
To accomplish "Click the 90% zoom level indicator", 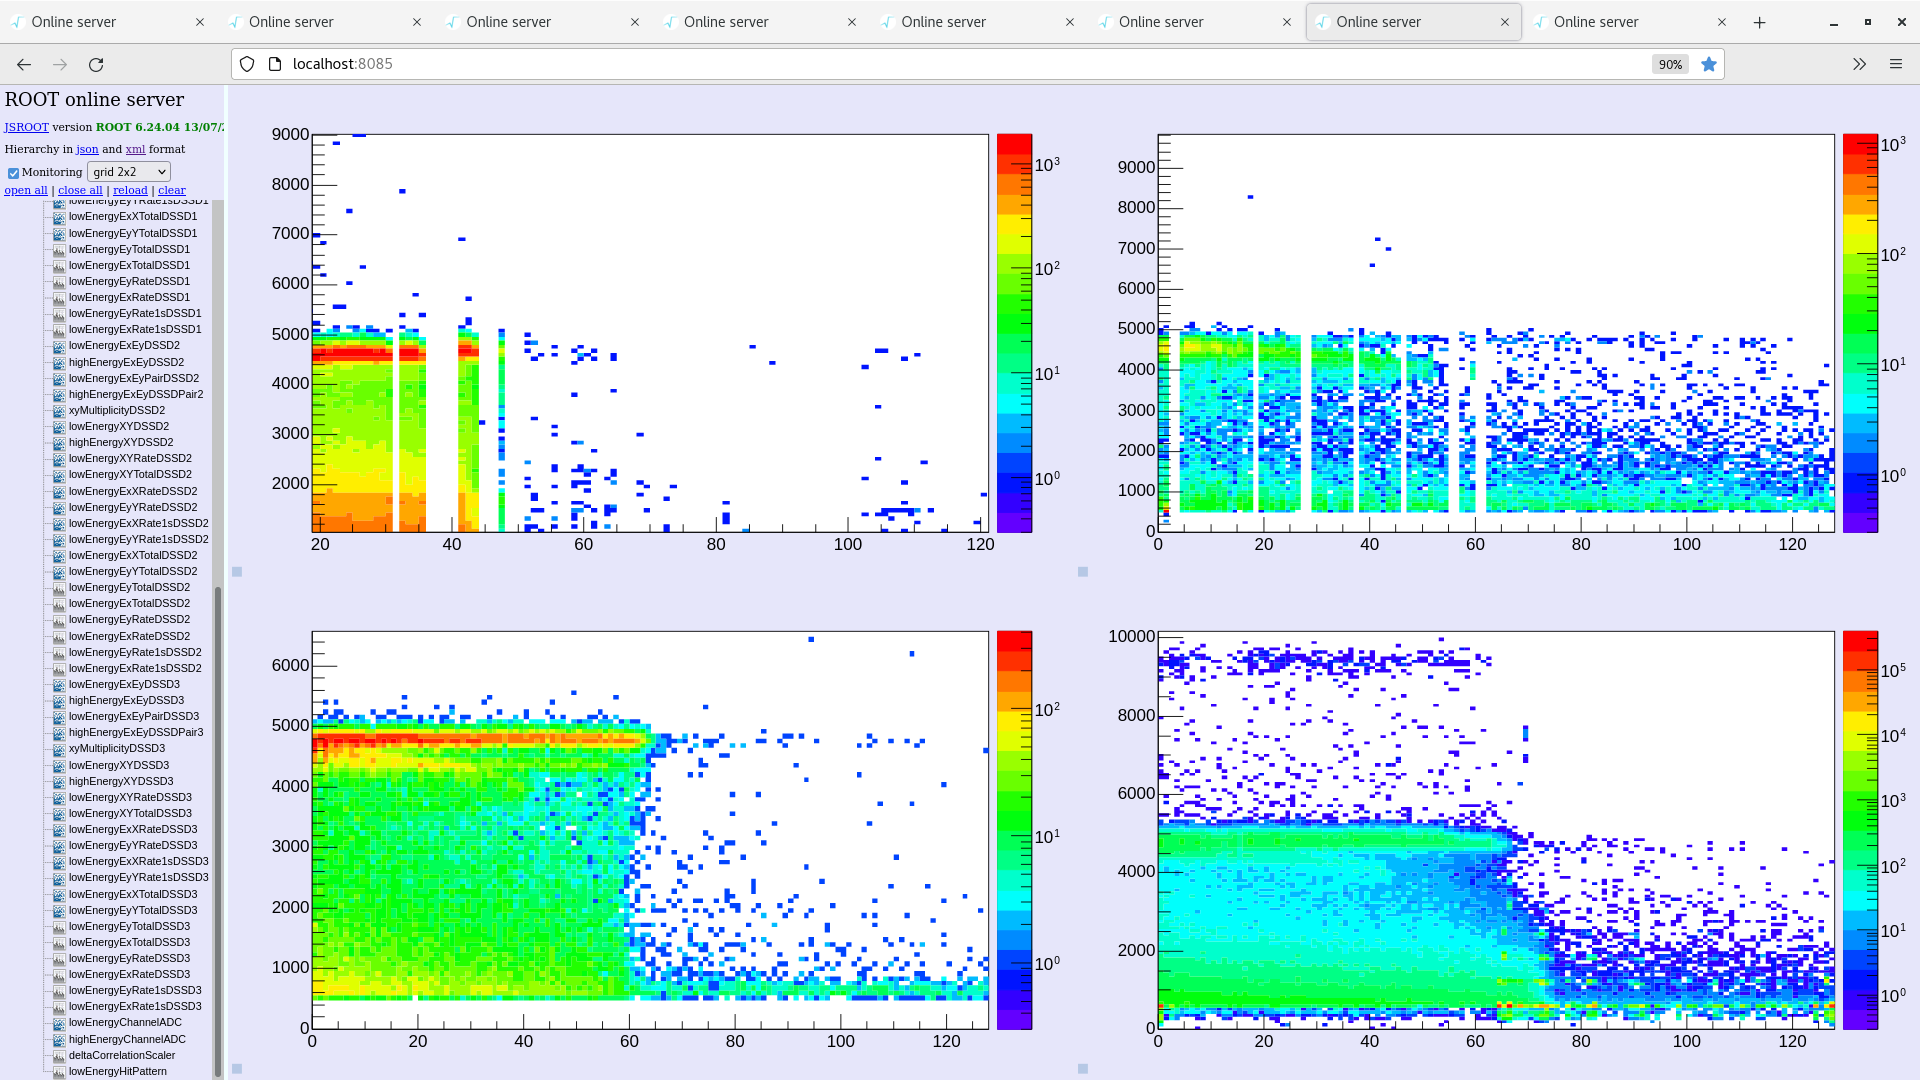I will [x=1670, y=64].
